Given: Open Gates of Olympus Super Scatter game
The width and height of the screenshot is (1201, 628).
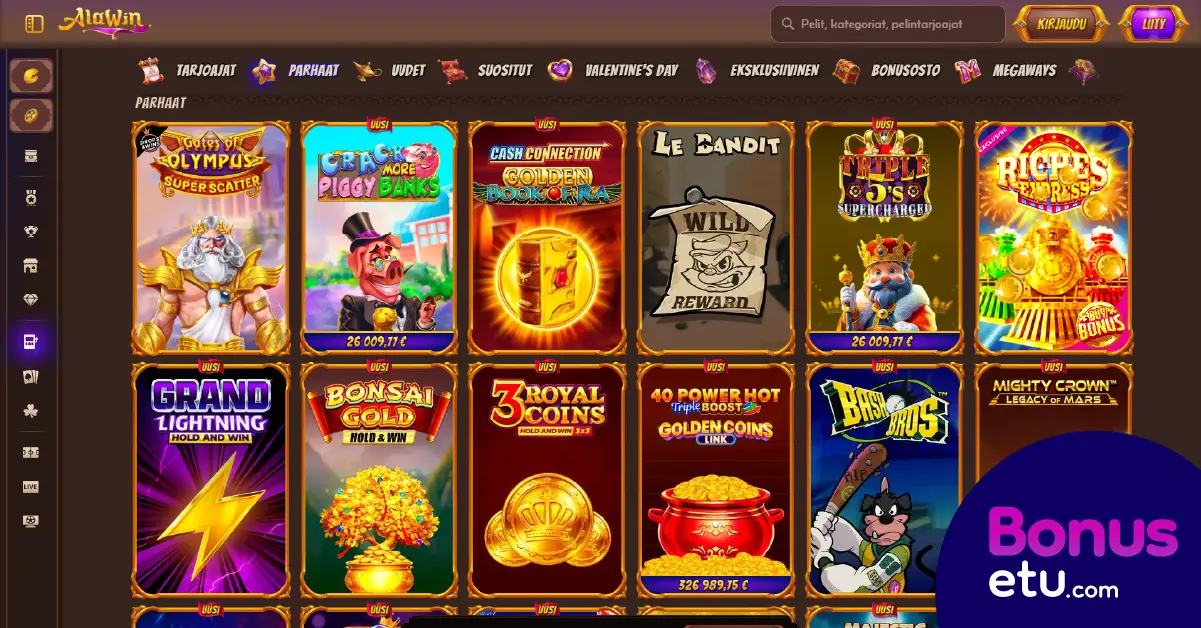Looking at the screenshot, I should coord(211,238).
